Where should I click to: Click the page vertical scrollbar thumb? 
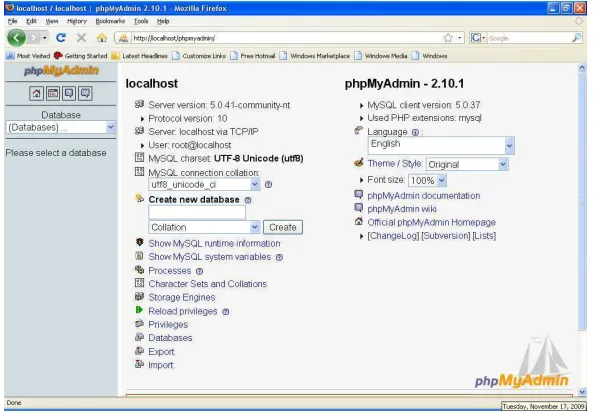click(x=582, y=202)
